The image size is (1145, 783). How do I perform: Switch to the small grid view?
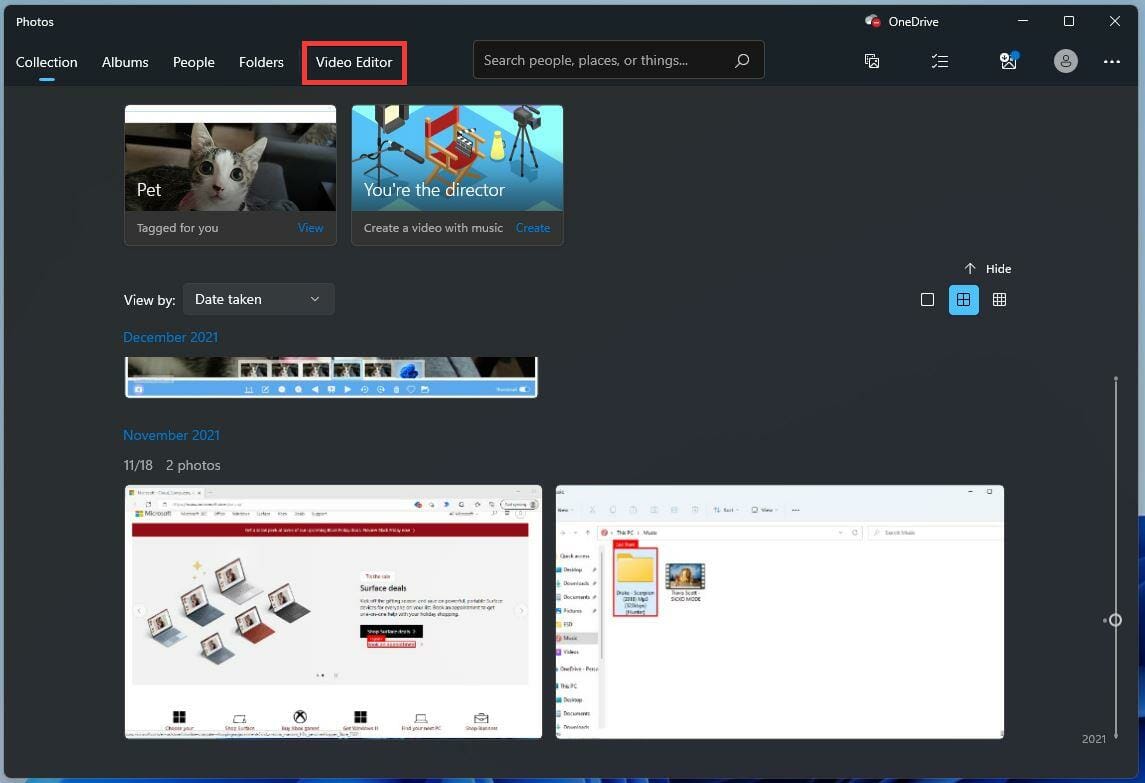pyautogui.click(x=999, y=299)
